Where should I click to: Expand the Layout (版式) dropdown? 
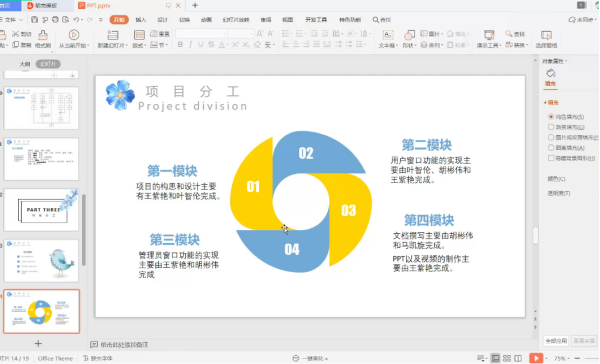pyautogui.click(x=139, y=46)
